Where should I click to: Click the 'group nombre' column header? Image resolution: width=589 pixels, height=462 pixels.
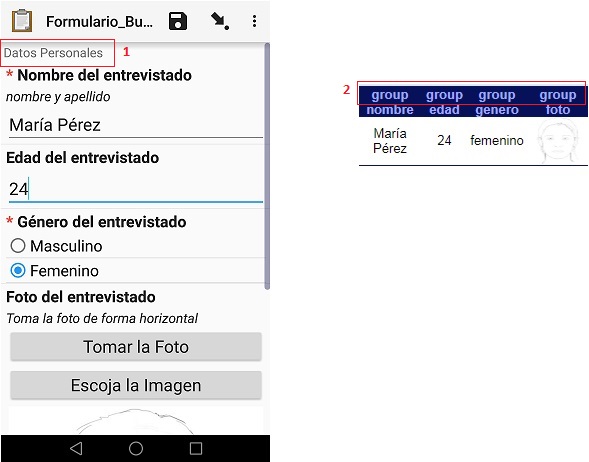click(390, 102)
